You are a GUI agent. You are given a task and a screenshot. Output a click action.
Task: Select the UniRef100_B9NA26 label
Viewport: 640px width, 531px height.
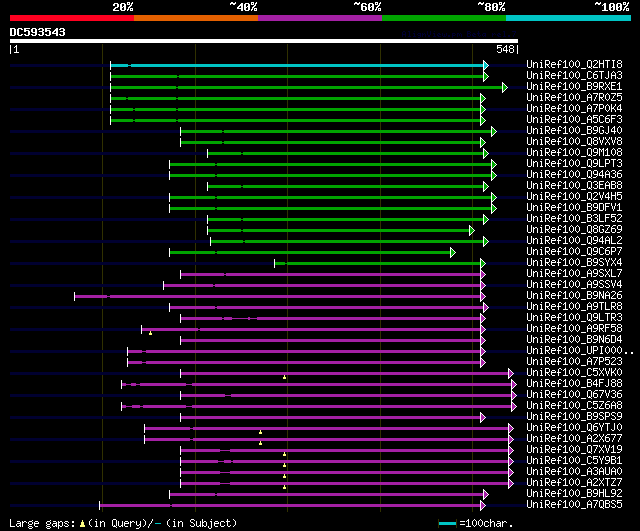(574, 296)
